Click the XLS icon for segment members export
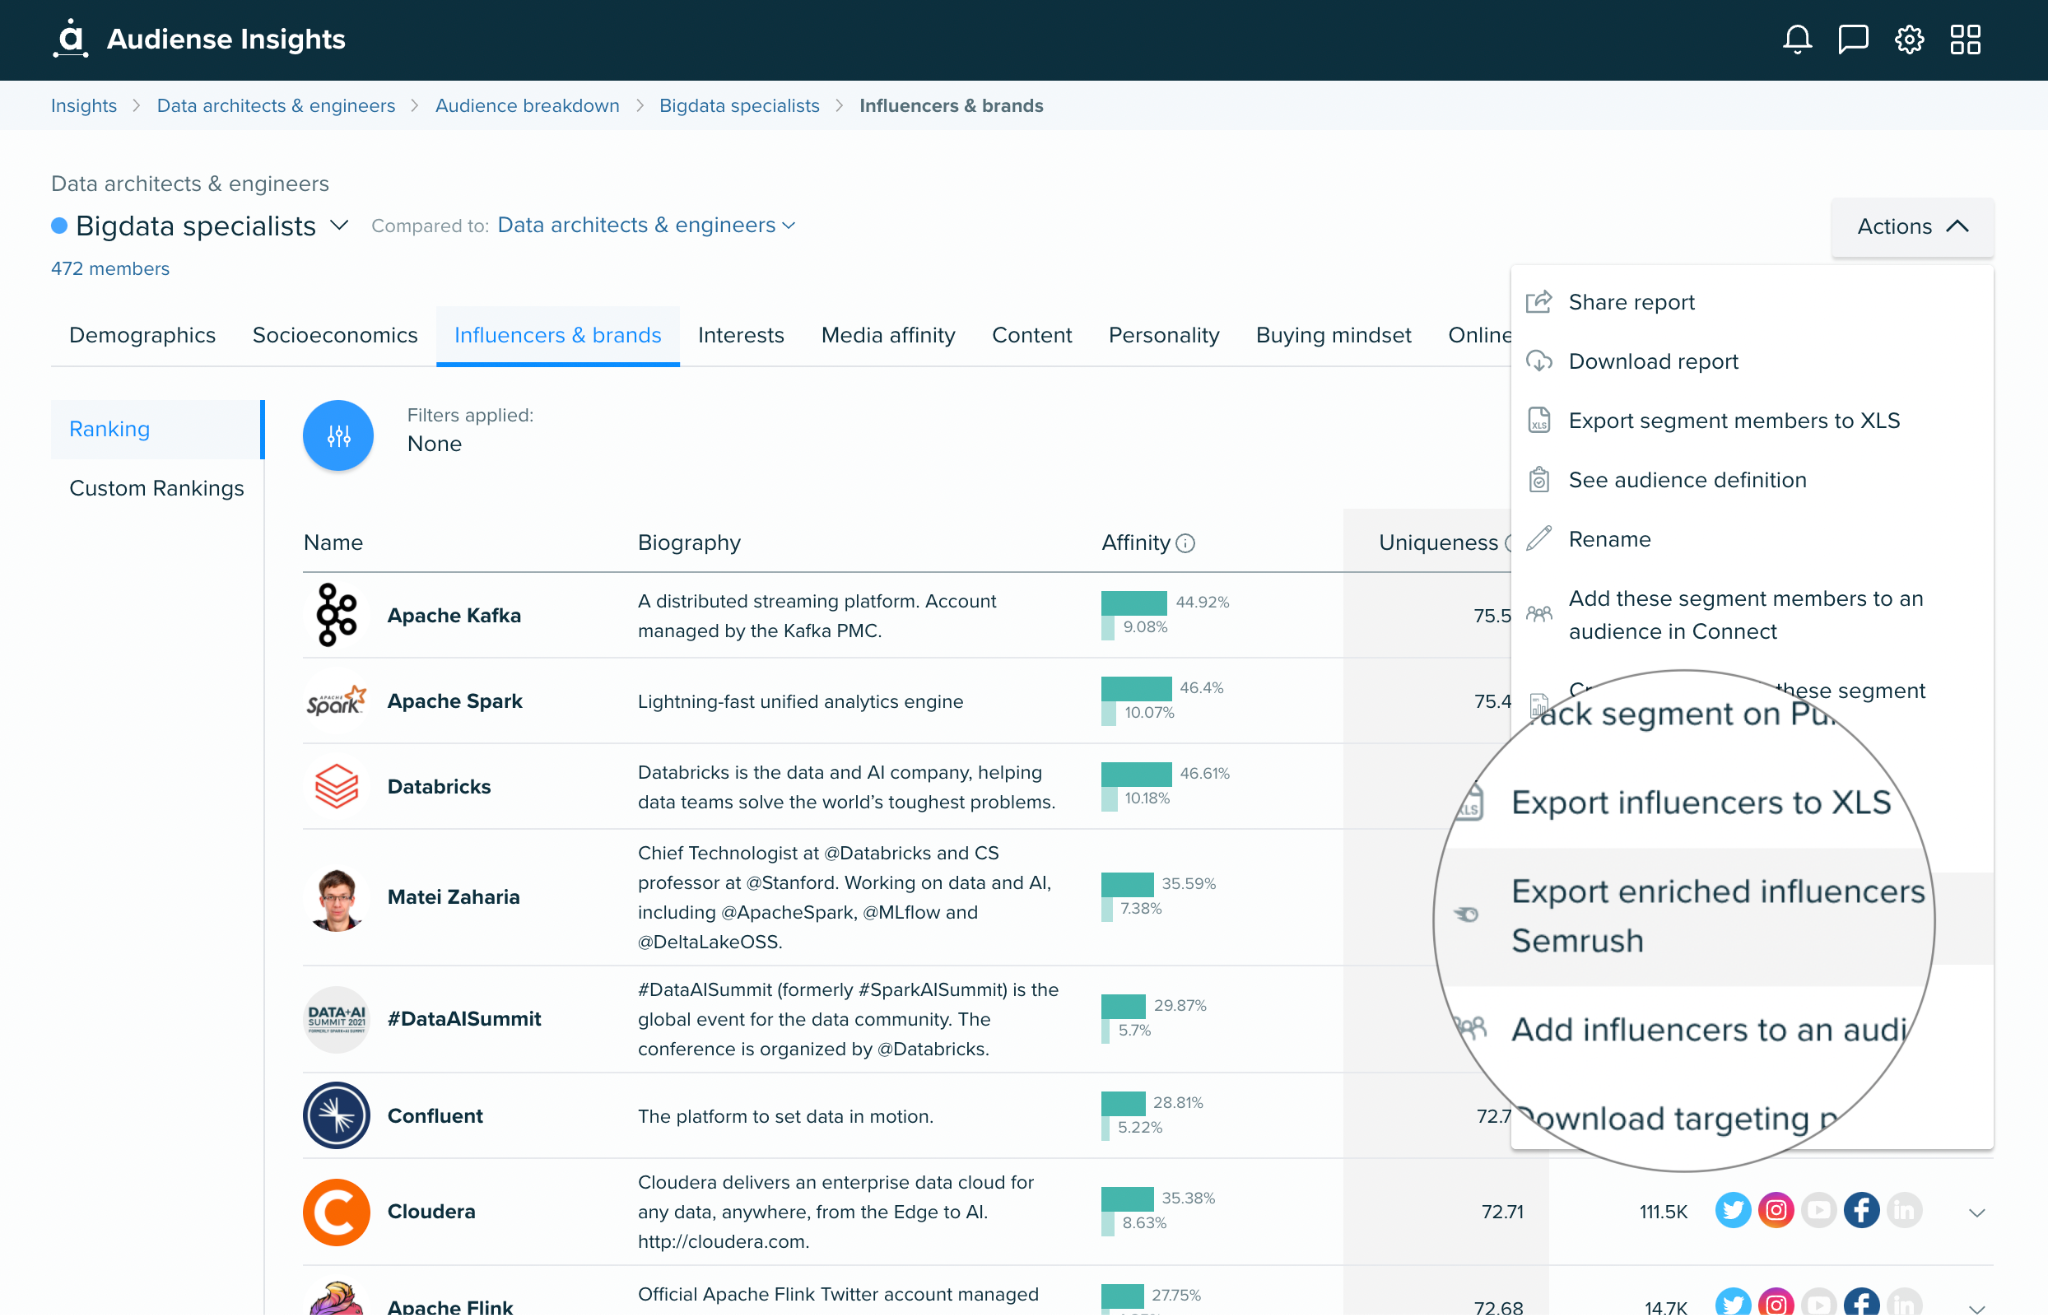 point(1539,420)
